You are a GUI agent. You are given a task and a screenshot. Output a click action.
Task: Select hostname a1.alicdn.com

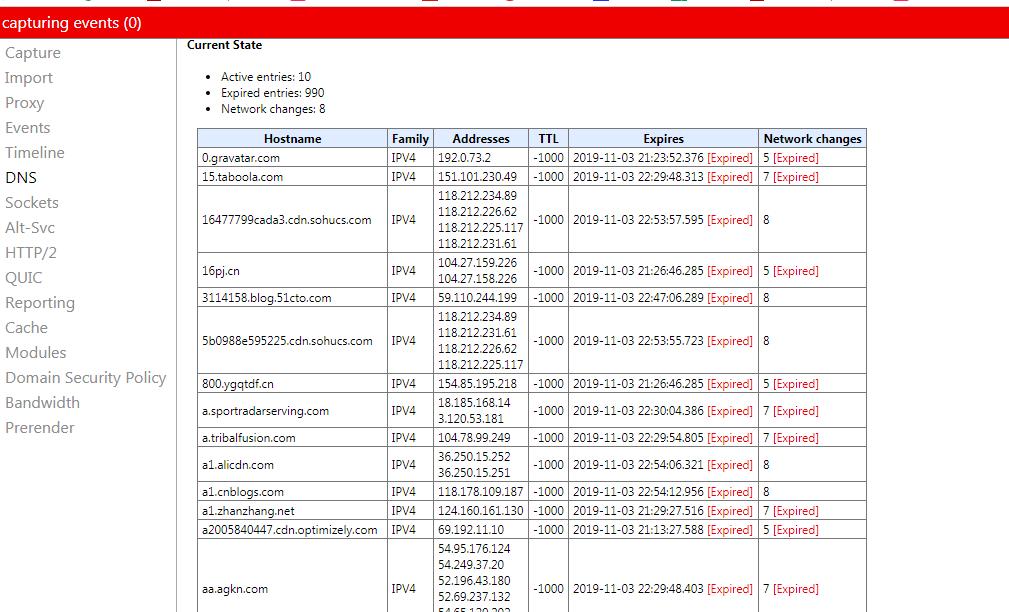(237, 465)
